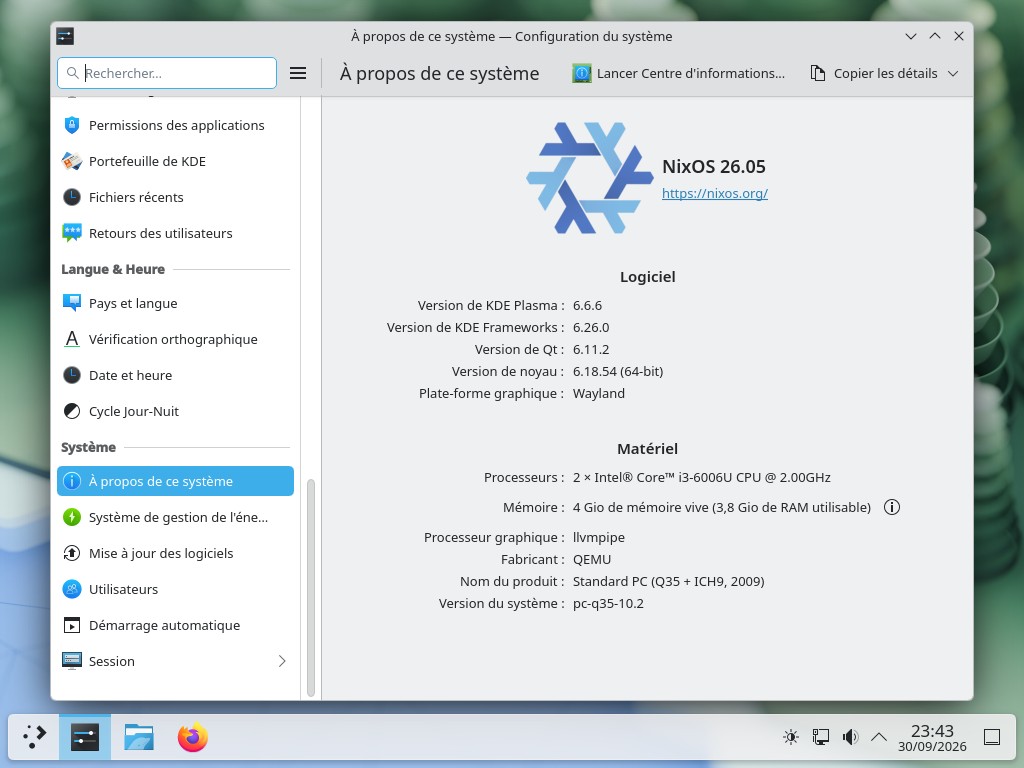Click Lancer Centre d'informations button
Screen dimensions: 1024x768
(x=679, y=73)
